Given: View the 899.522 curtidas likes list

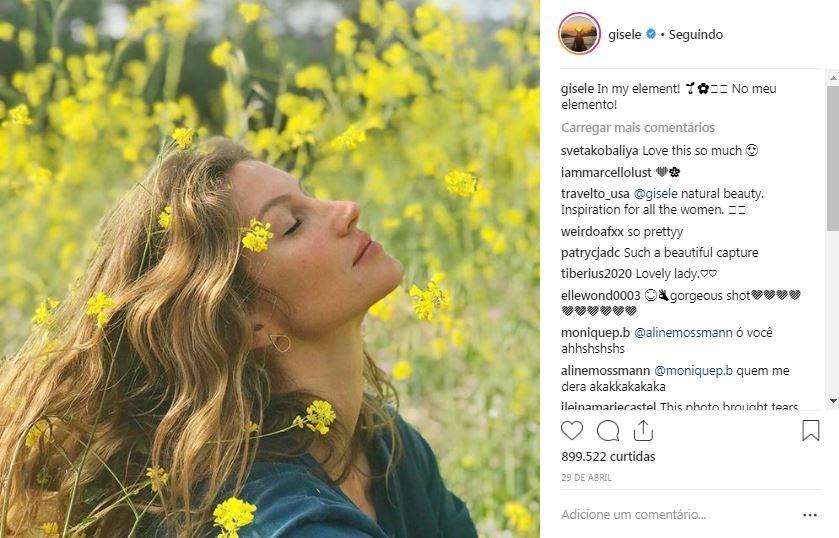Looking at the screenshot, I should [608, 457].
